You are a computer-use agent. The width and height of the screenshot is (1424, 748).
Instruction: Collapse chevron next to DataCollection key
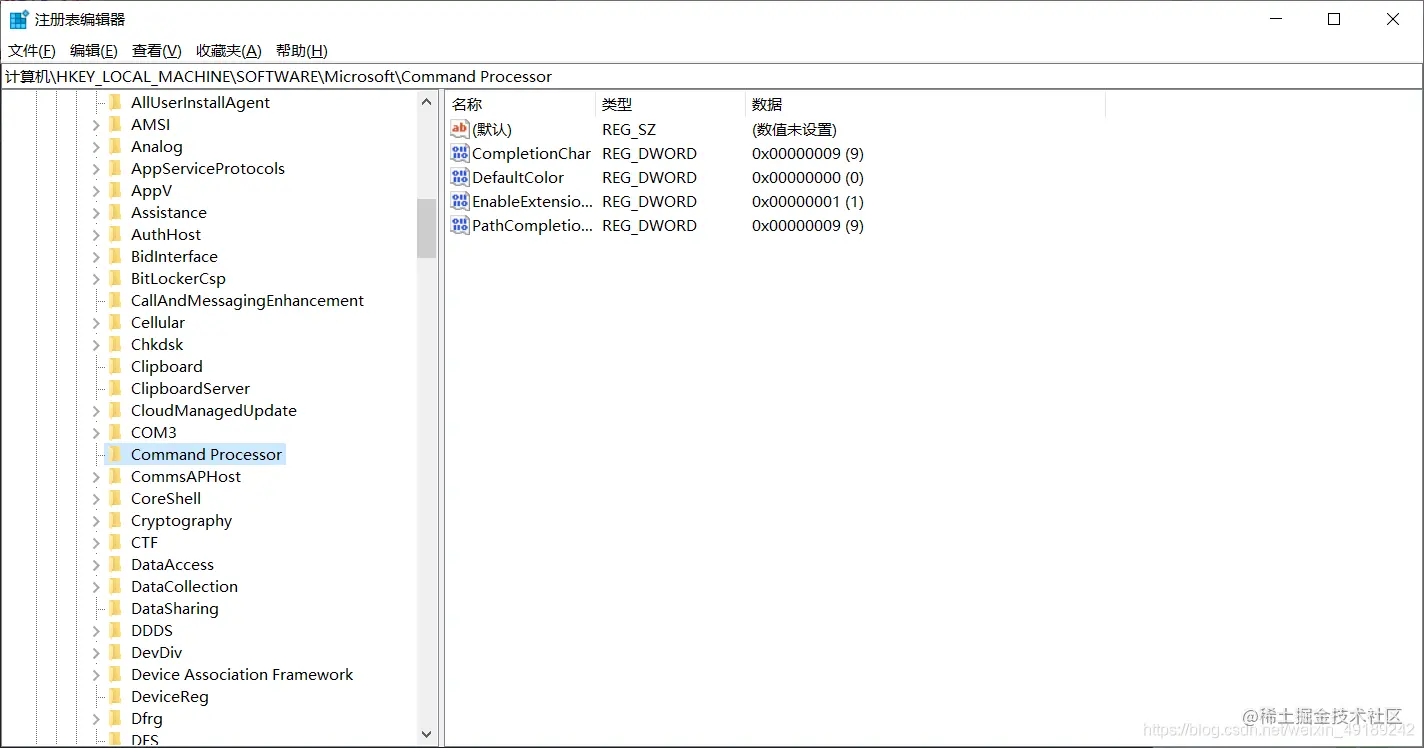[96, 586]
